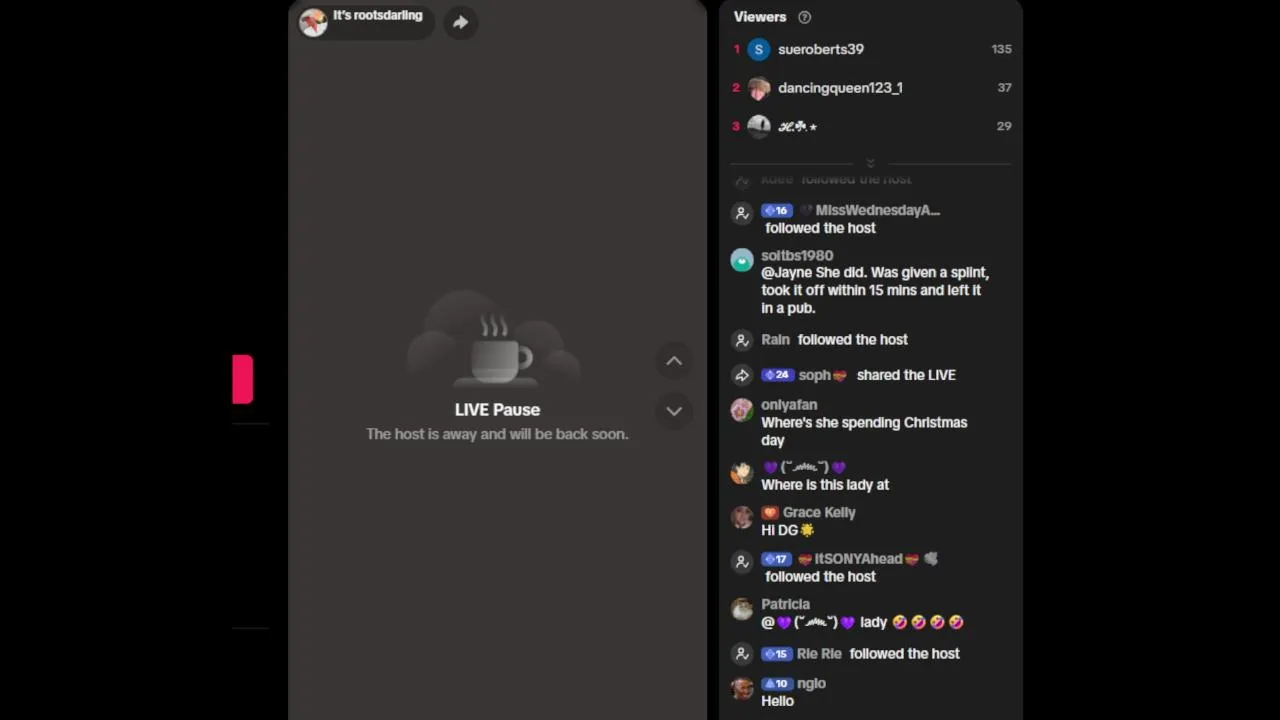This screenshot has width=1280, height=720.
Task: Click soltbs1980 commenter avatar
Action: click(742, 261)
